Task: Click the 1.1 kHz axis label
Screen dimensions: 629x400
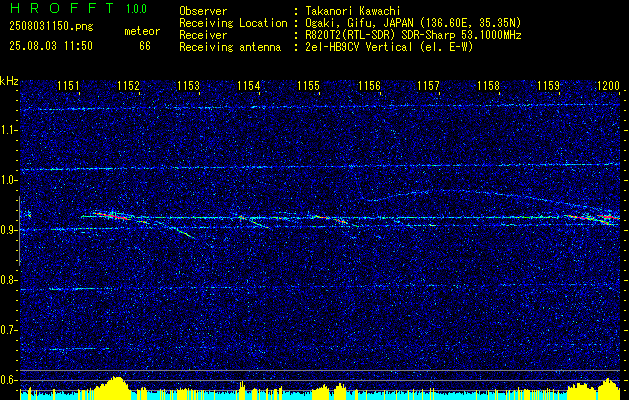Action: 8,130
